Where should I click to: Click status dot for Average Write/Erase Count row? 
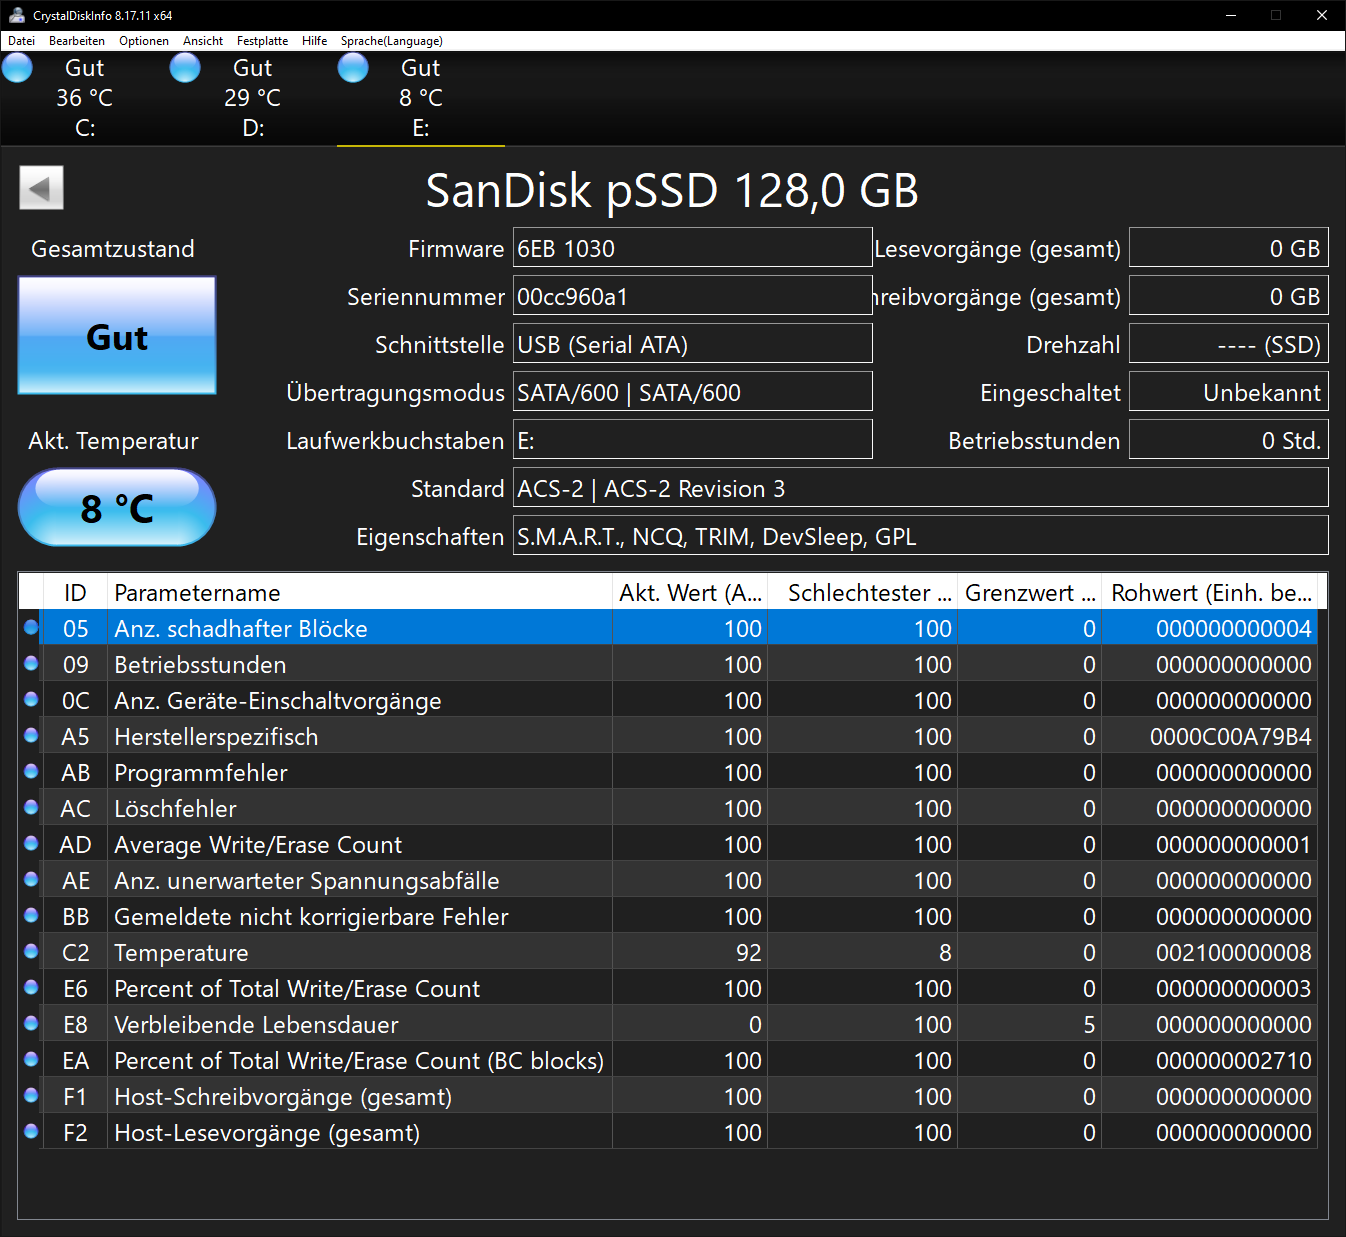31,843
